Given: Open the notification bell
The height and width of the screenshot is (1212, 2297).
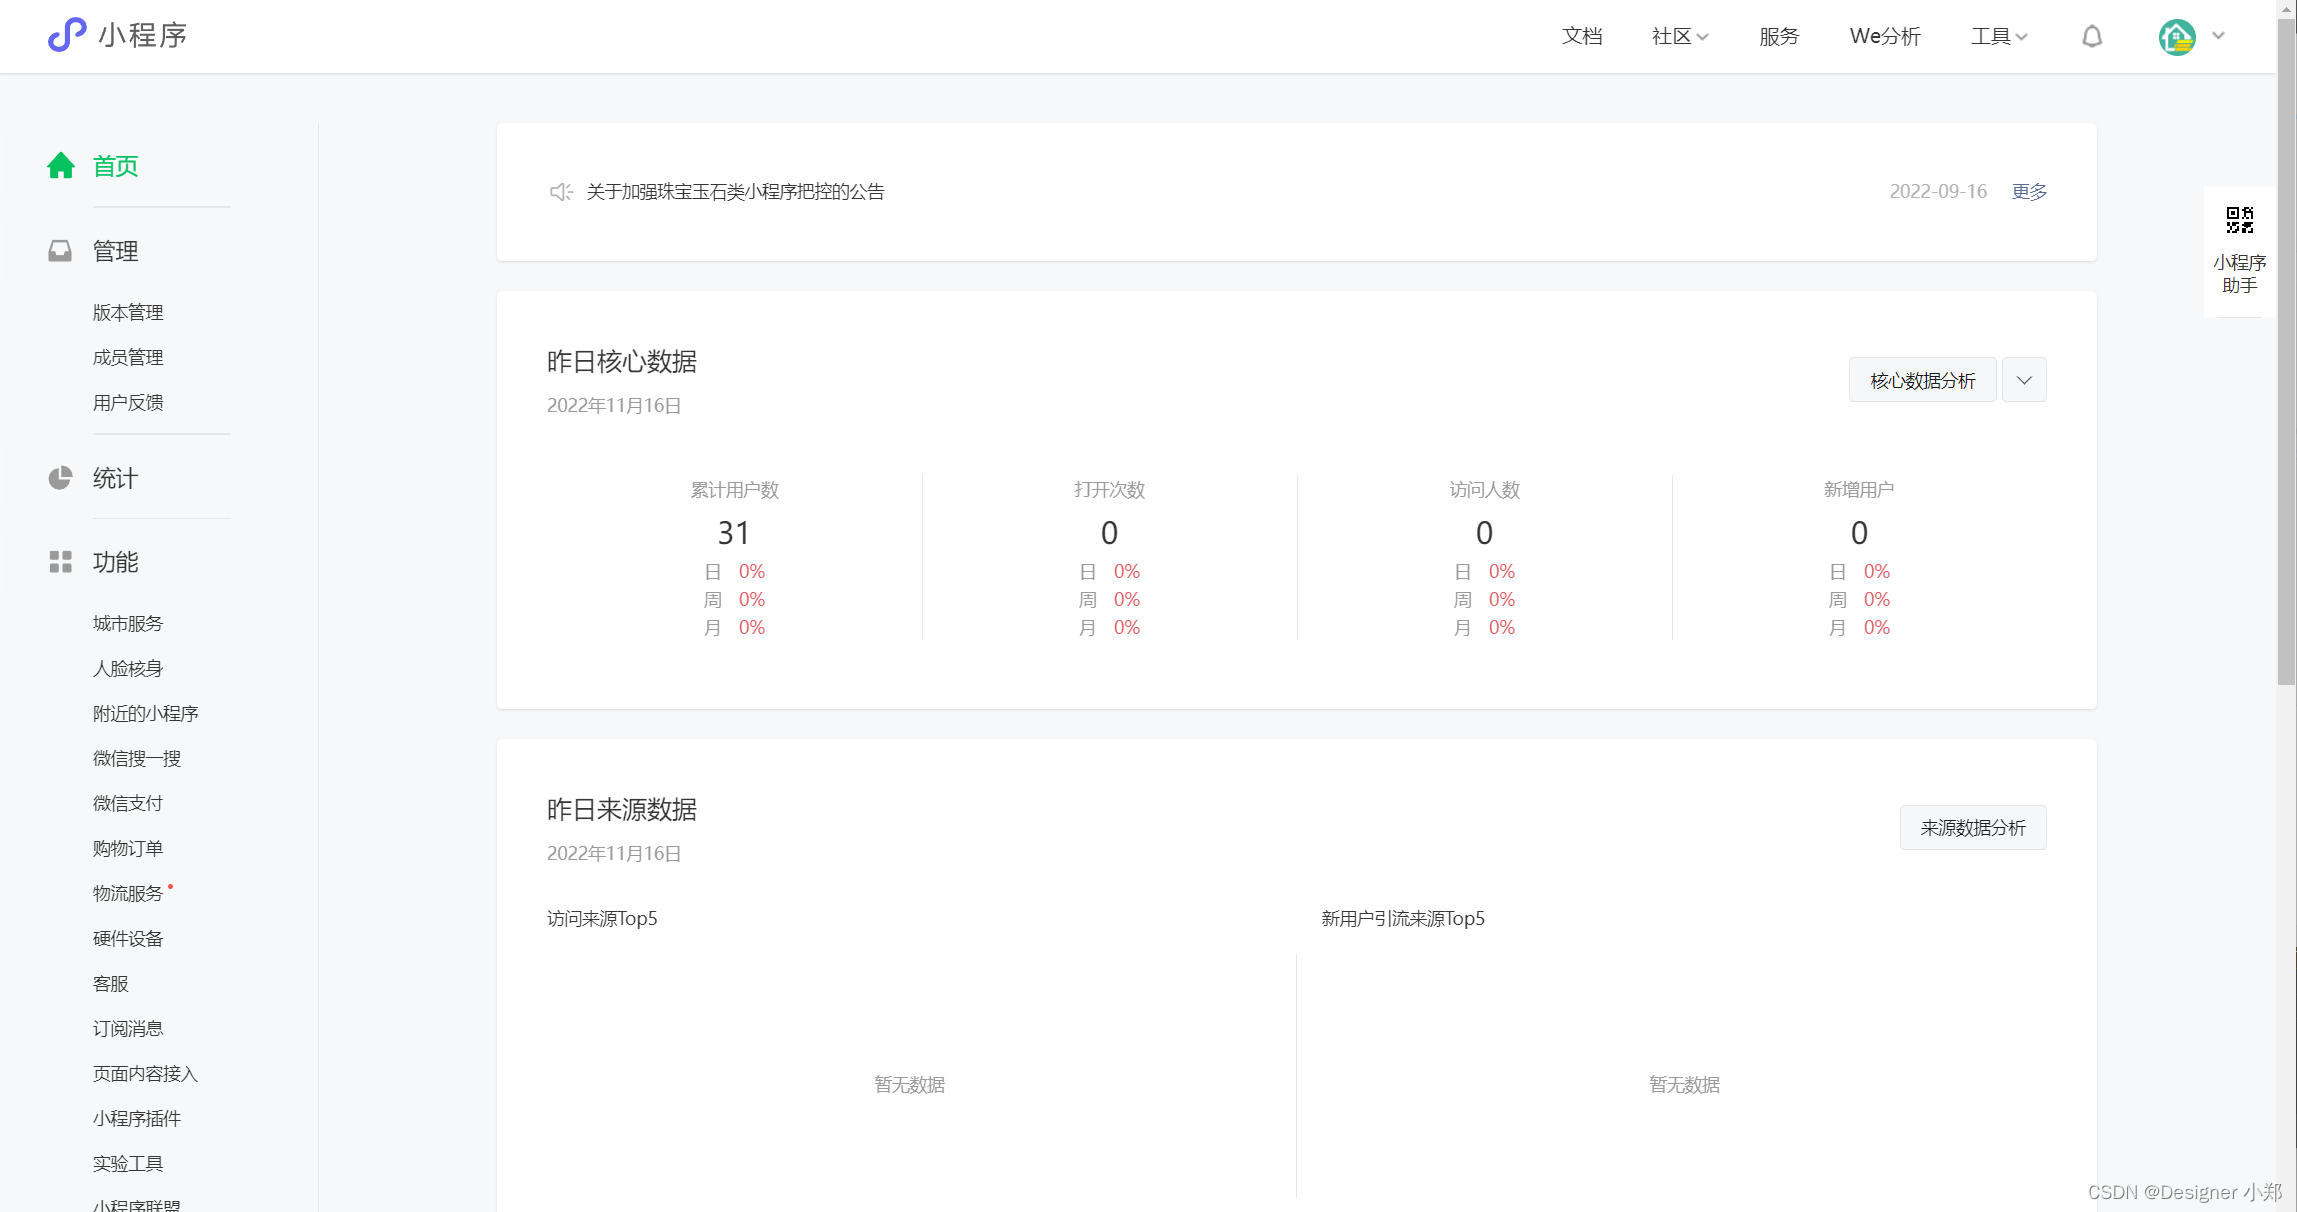Looking at the screenshot, I should pyautogui.click(x=2092, y=36).
